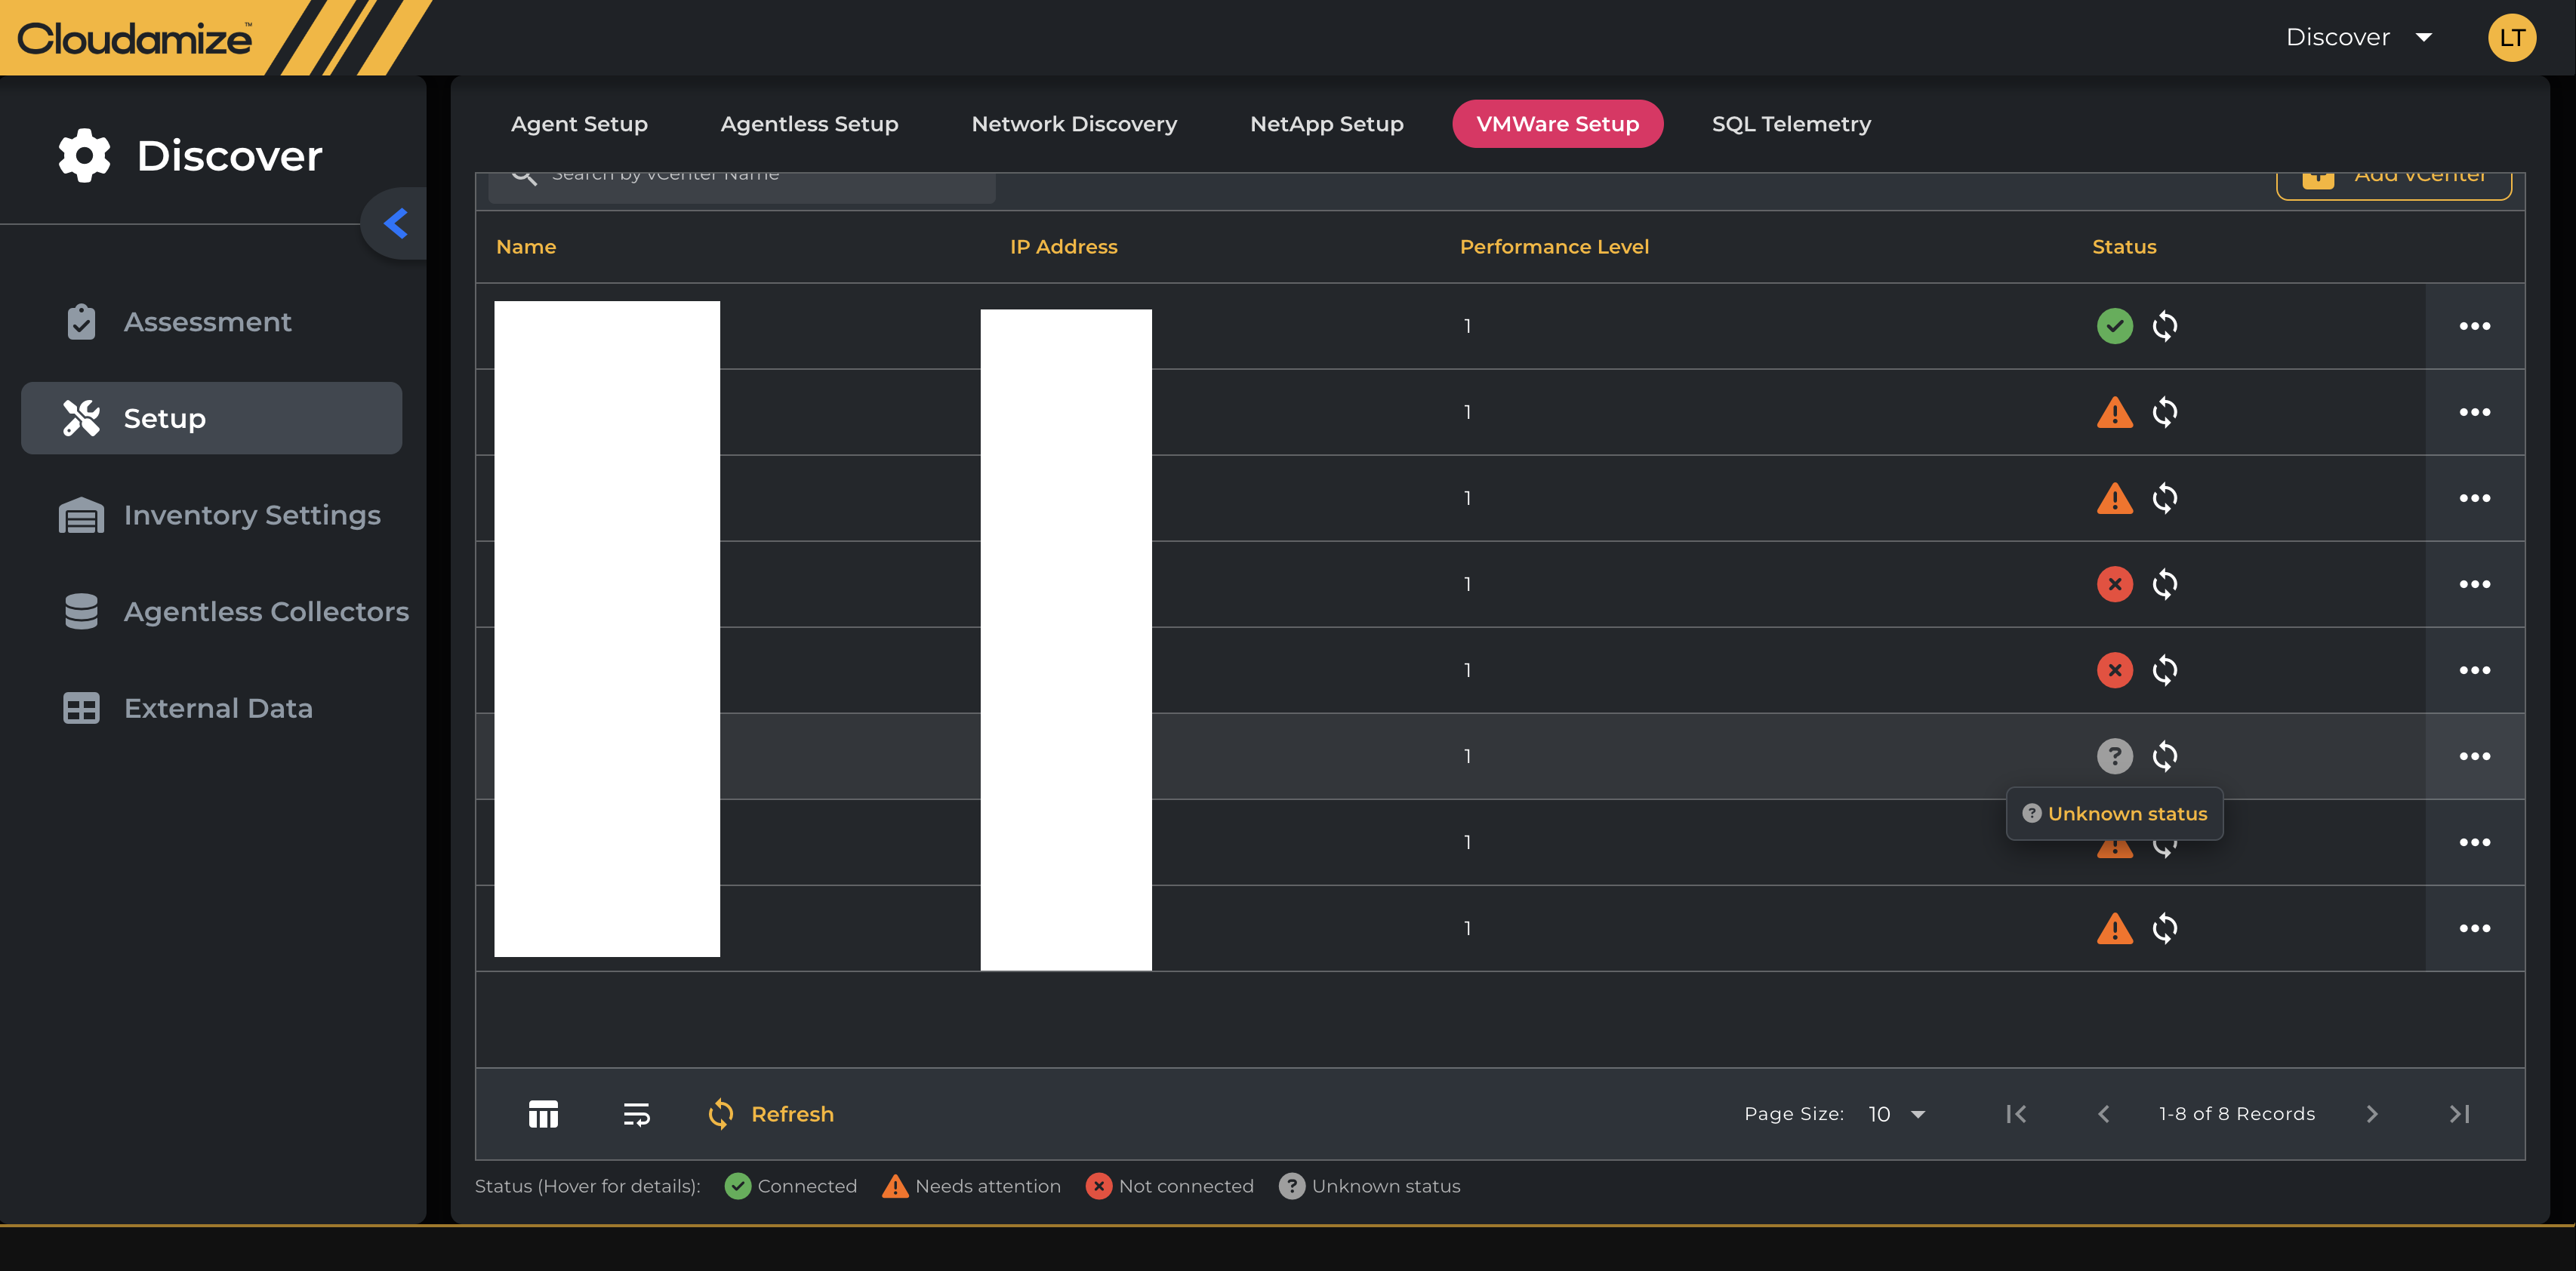Click the resync icon in the last table row
This screenshot has height=1271, width=2576.
(2164, 928)
